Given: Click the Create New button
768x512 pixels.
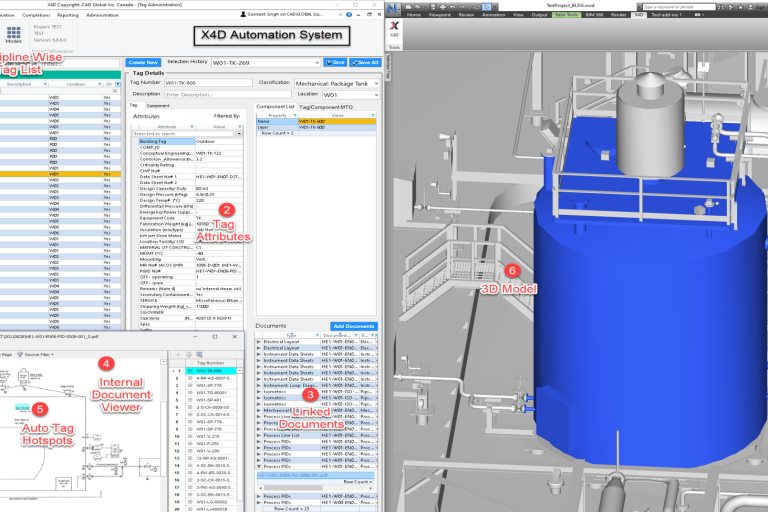Looking at the screenshot, I should click(x=143, y=63).
